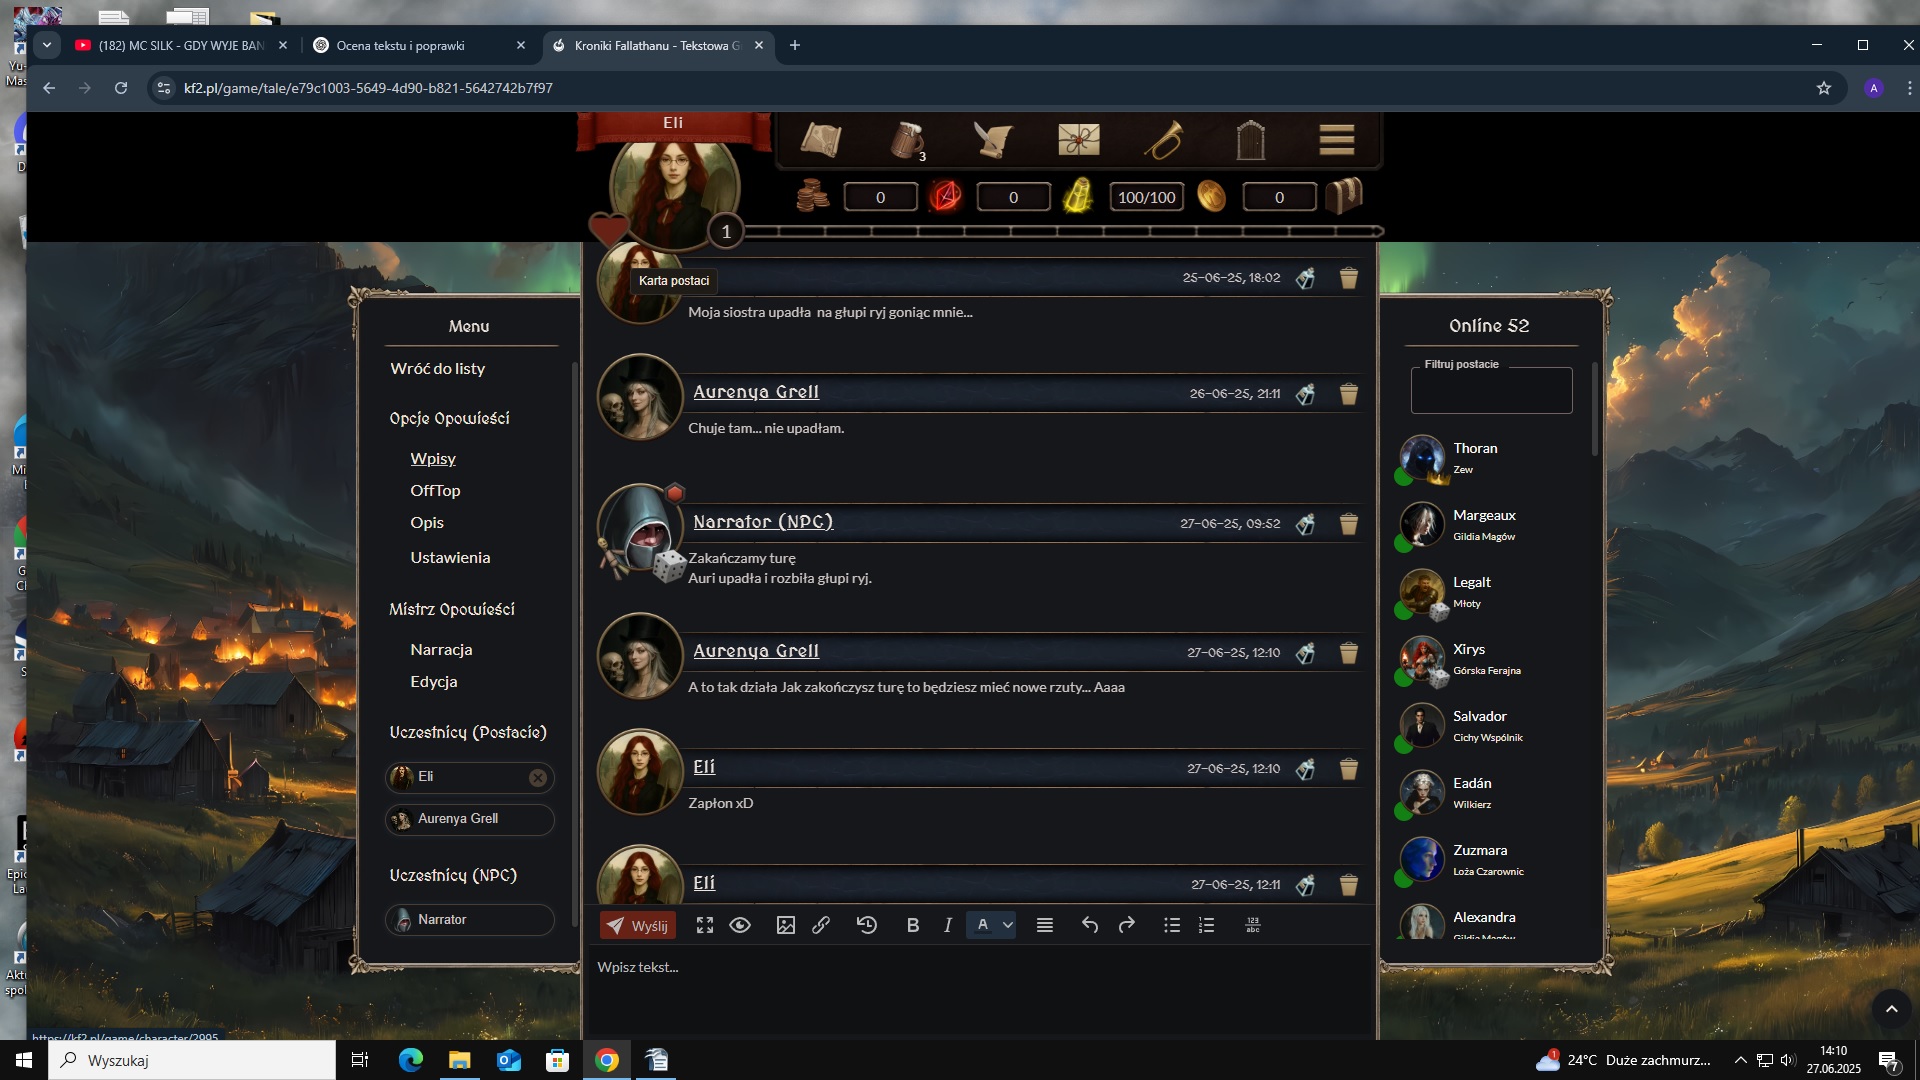1920x1080 pixels.
Task: Open Windows Start menu
Action: [x=24, y=1060]
